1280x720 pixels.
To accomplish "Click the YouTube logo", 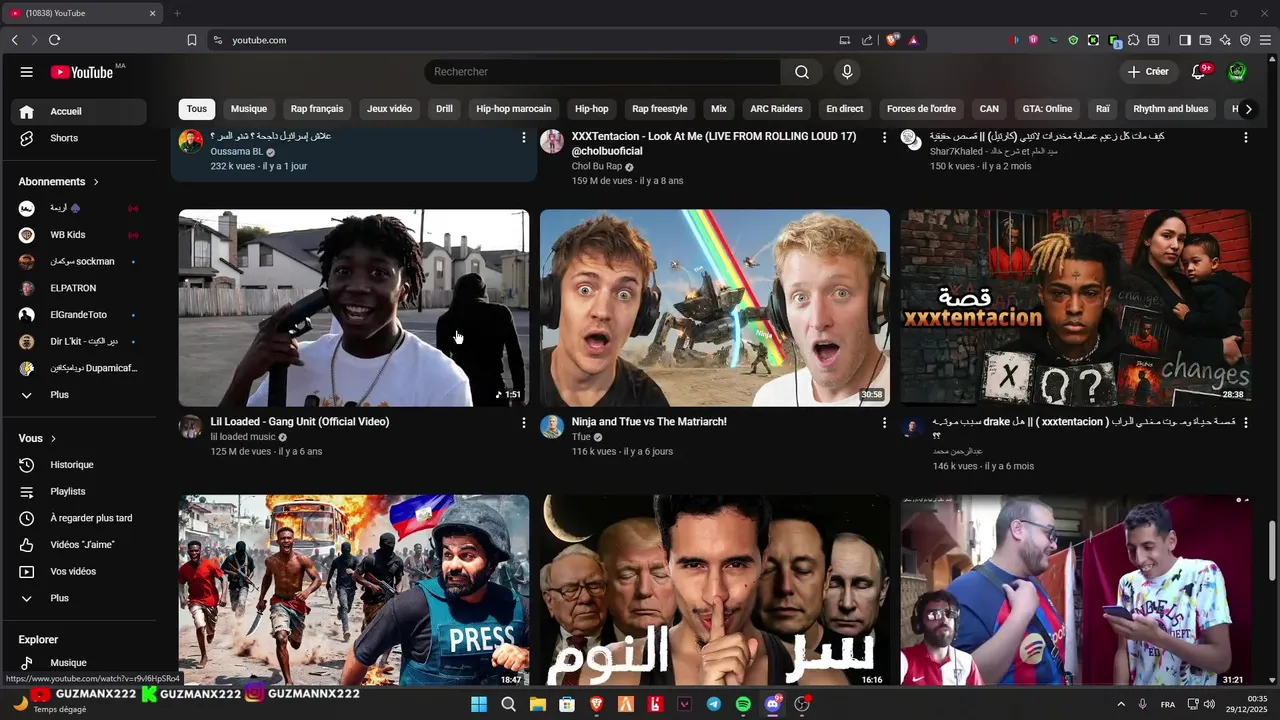I will tap(82, 72).
